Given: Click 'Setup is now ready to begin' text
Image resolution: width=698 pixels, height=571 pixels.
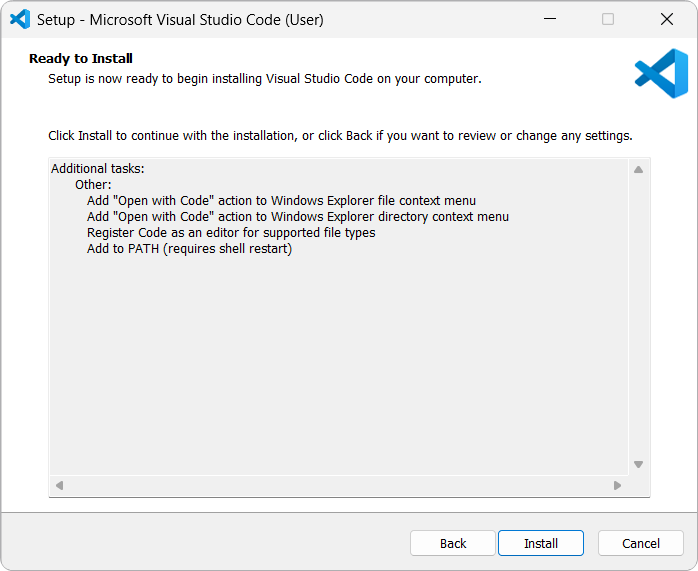Looking at the screenshot, I should [265, 79].
